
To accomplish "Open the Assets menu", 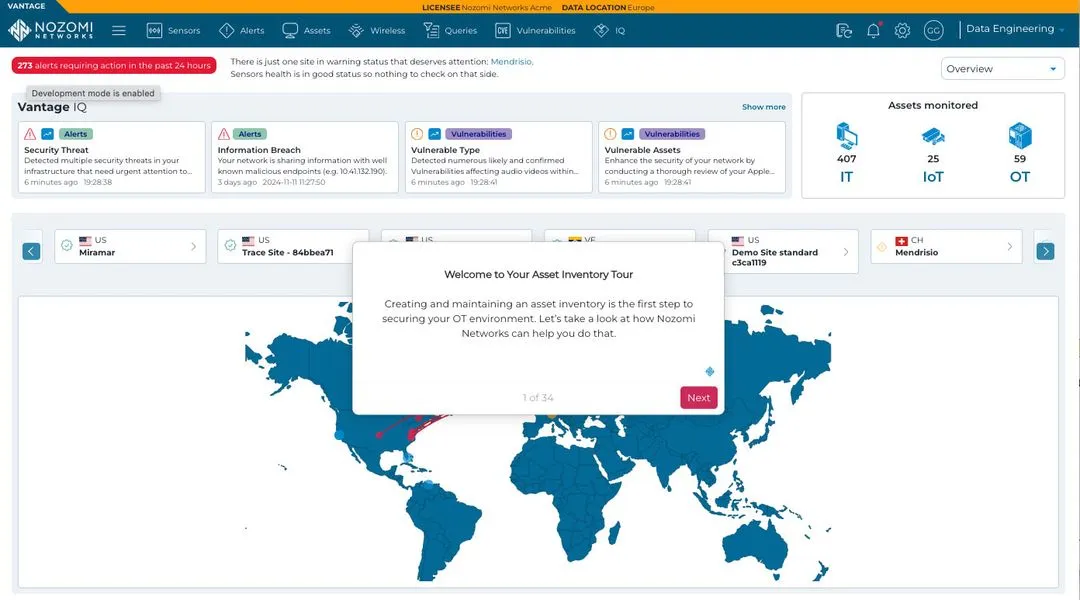I will tap(307, 30).
